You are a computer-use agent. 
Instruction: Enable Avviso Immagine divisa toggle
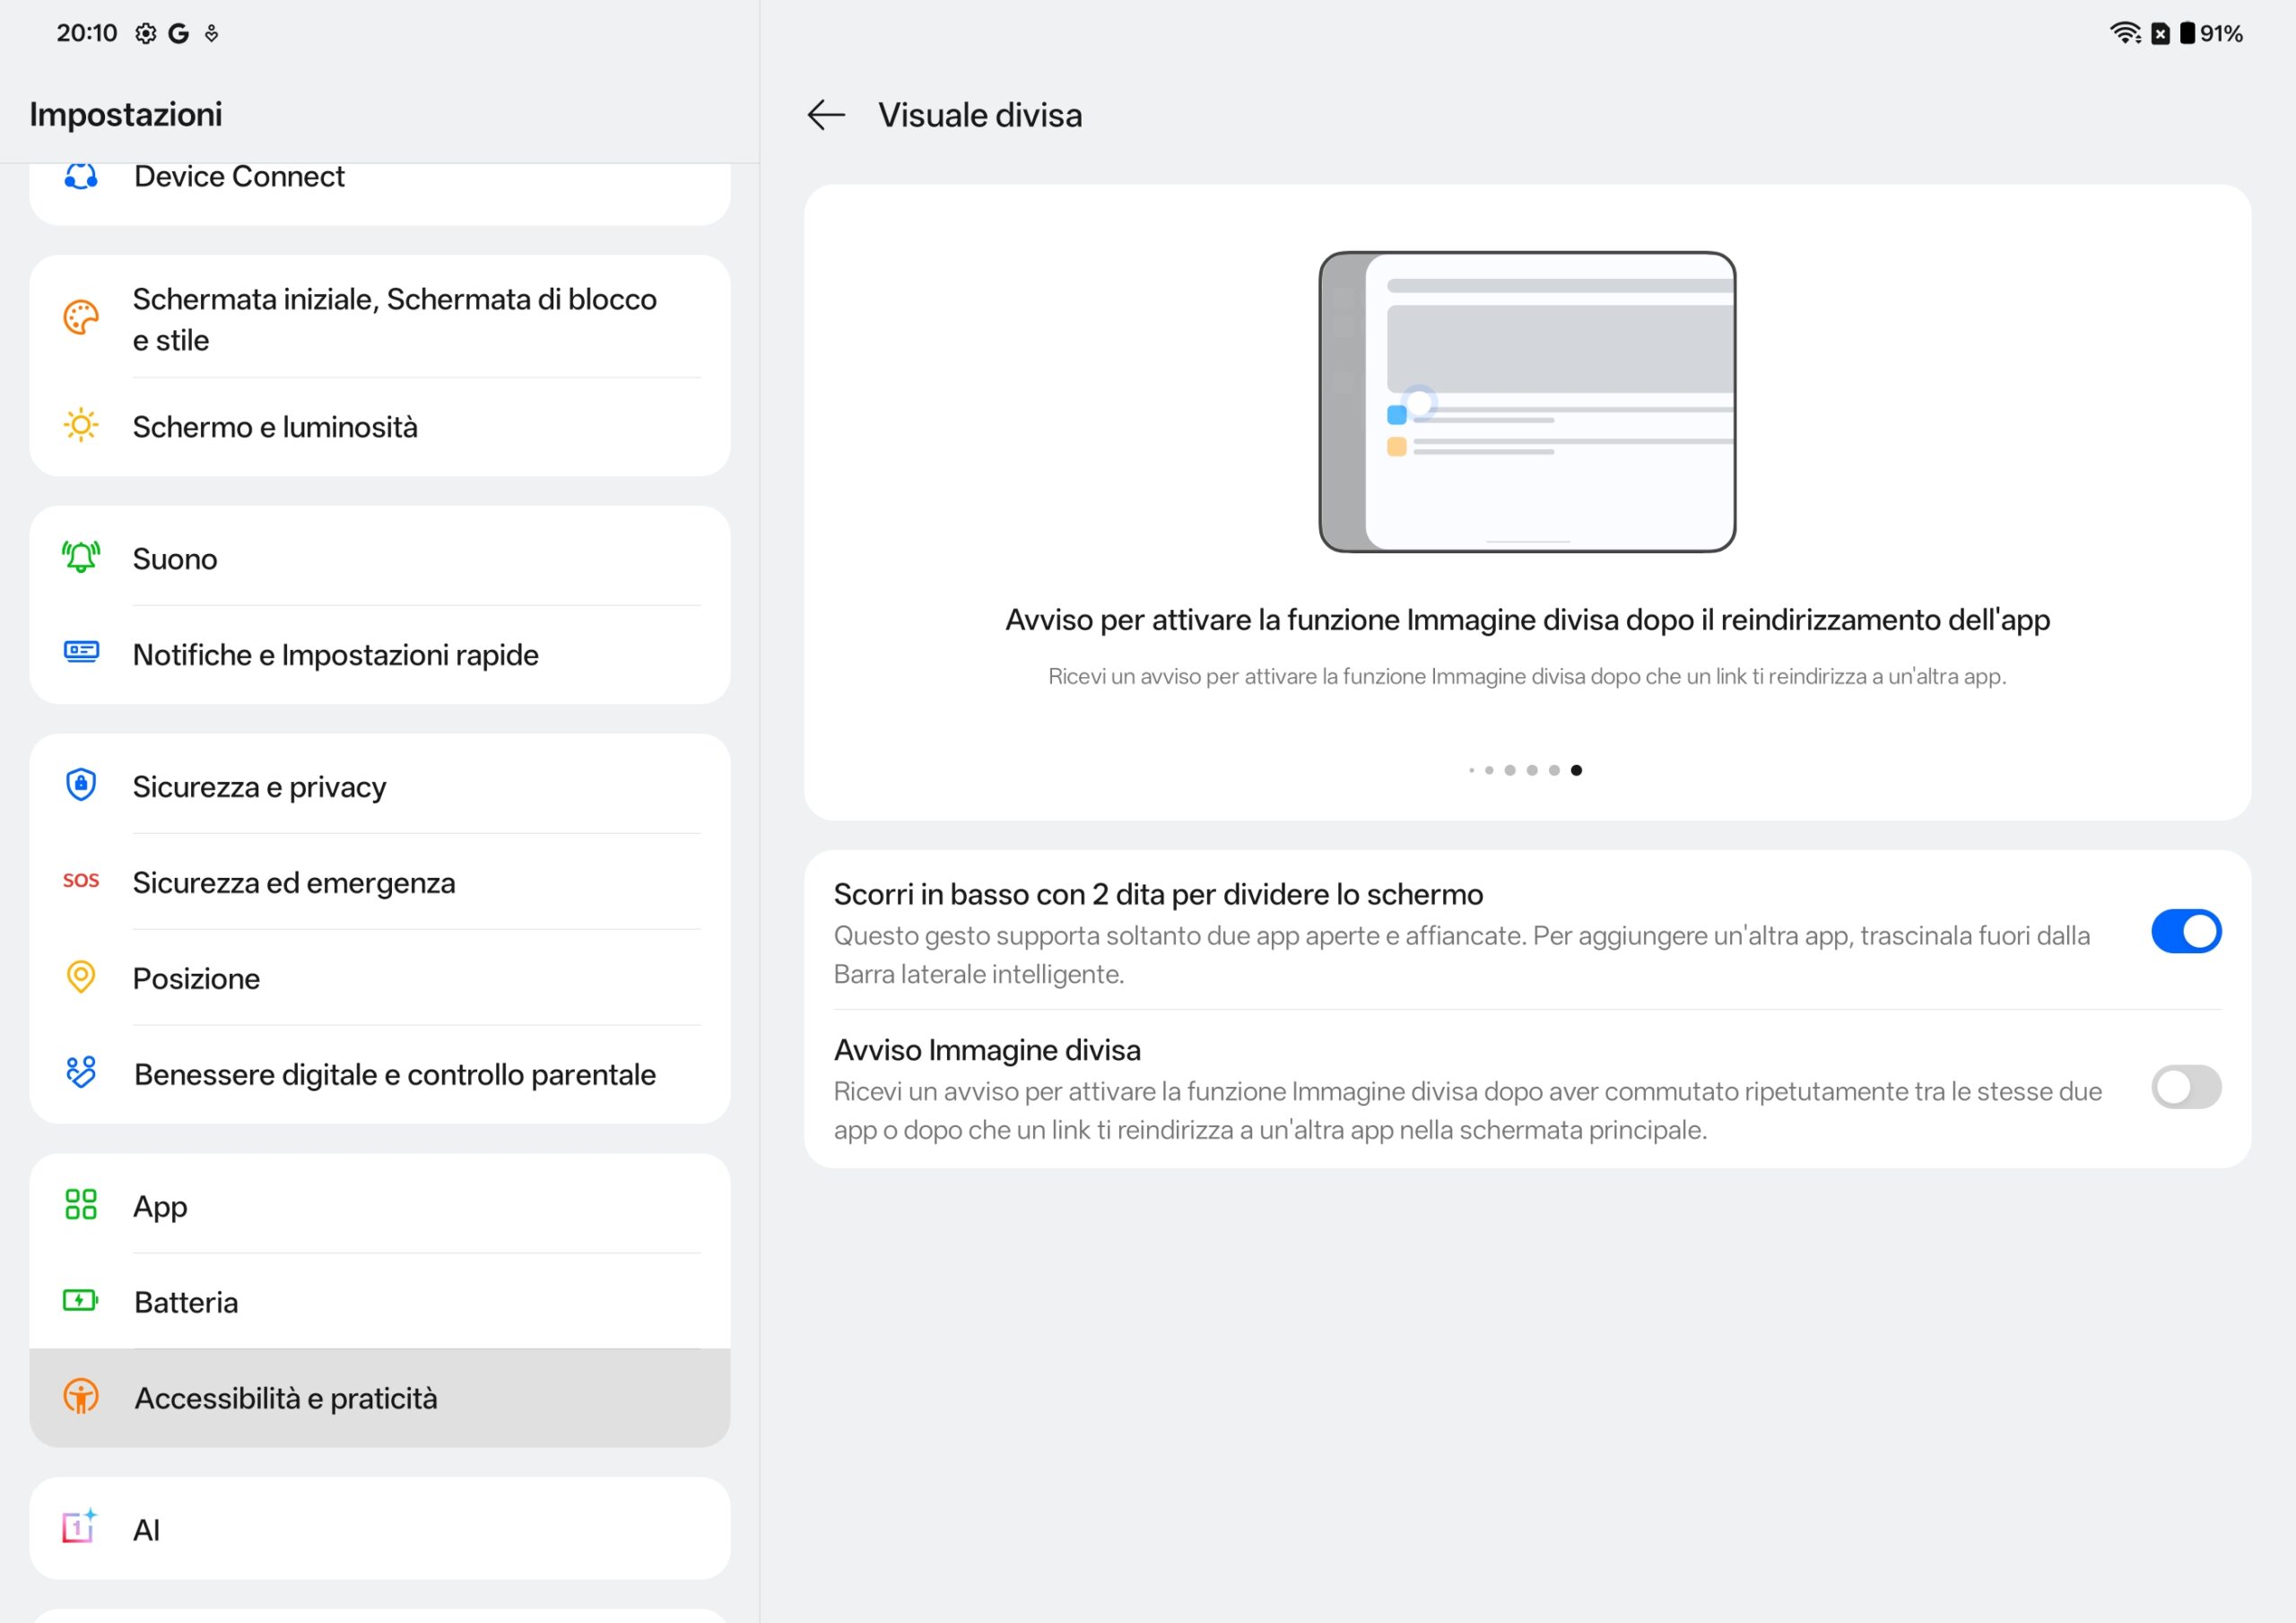(x=2185, y=1087)
